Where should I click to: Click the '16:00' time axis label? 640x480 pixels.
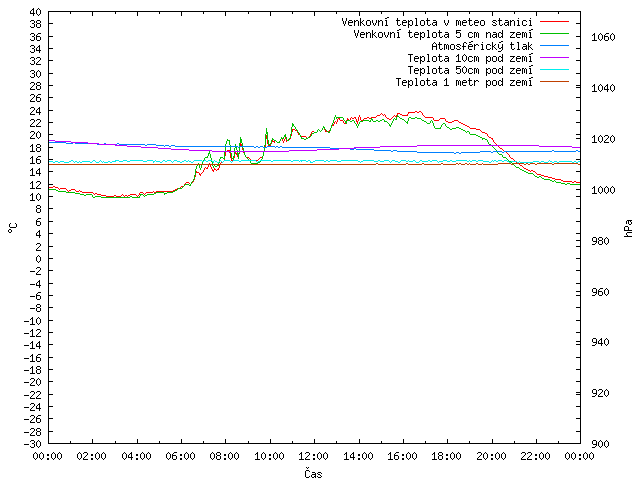tap(402, 456)
